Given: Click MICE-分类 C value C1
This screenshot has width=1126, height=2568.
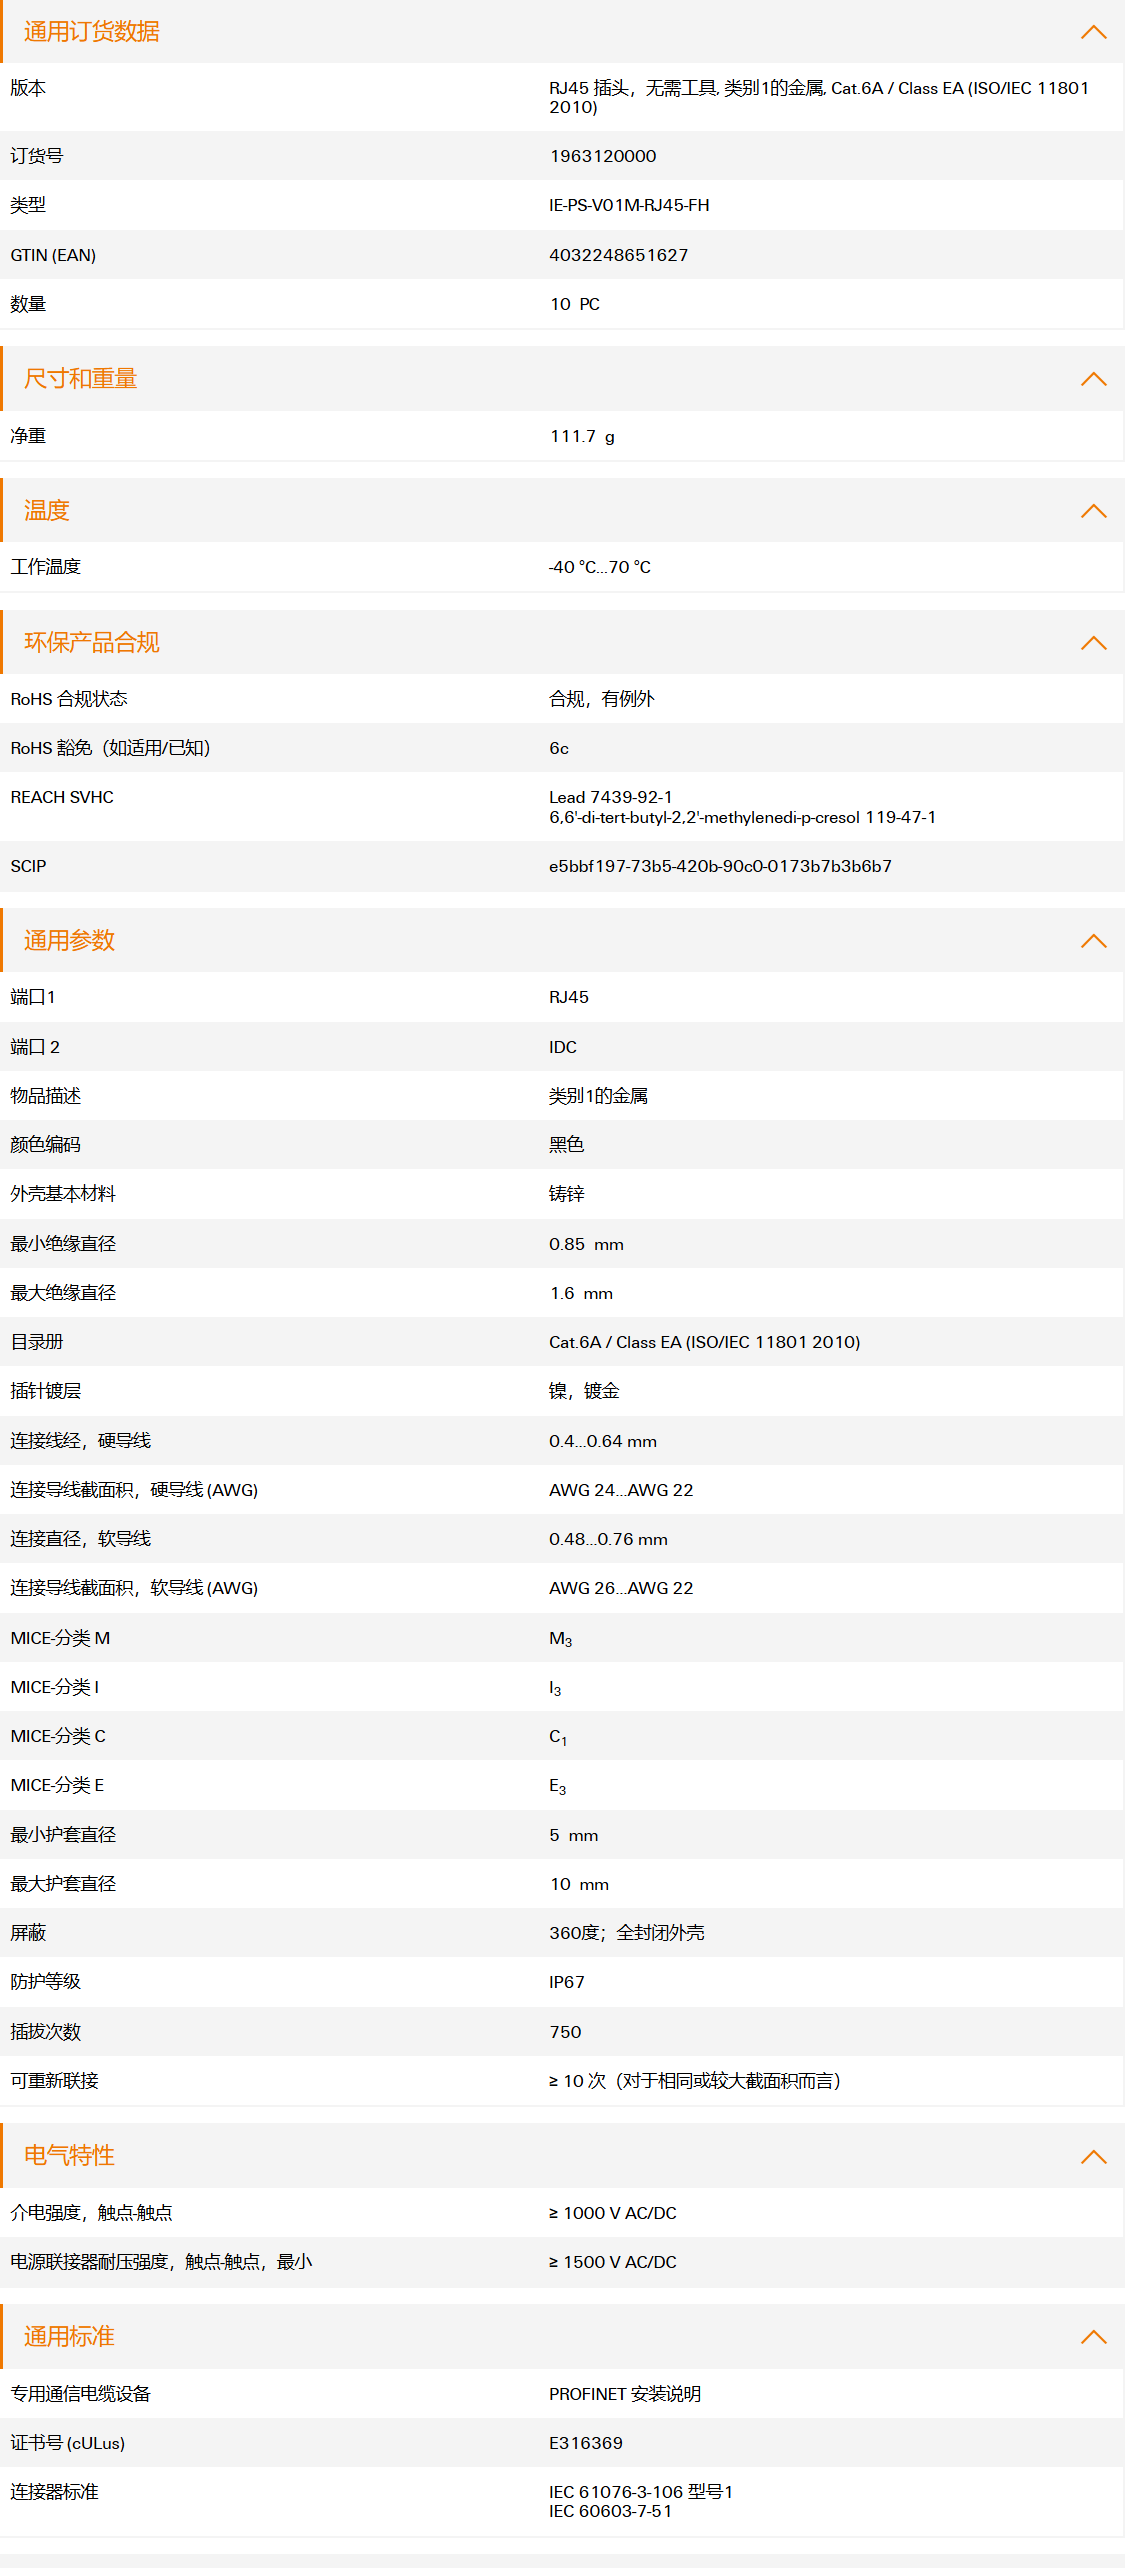Looking at the screenshot, I should [558, 1737].
